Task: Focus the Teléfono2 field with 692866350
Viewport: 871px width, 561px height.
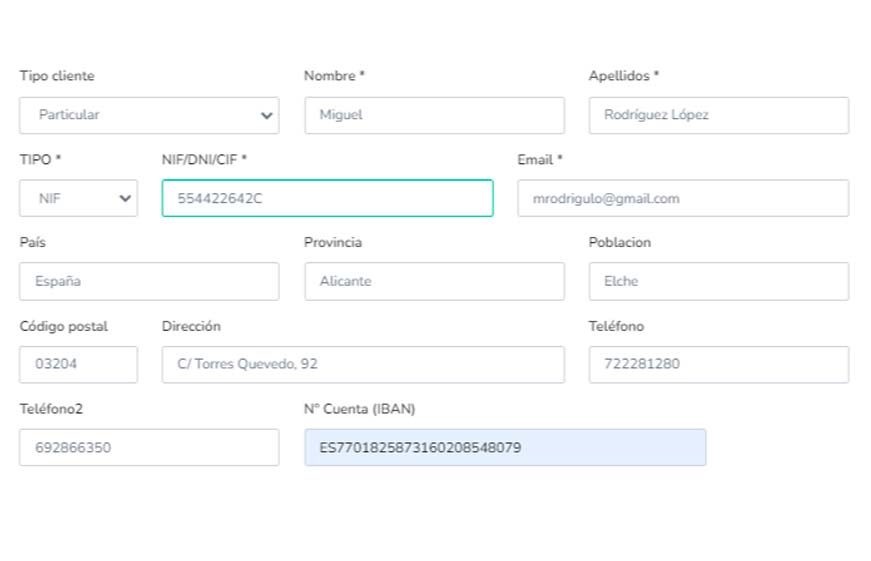Action: (x=148, y=447)
